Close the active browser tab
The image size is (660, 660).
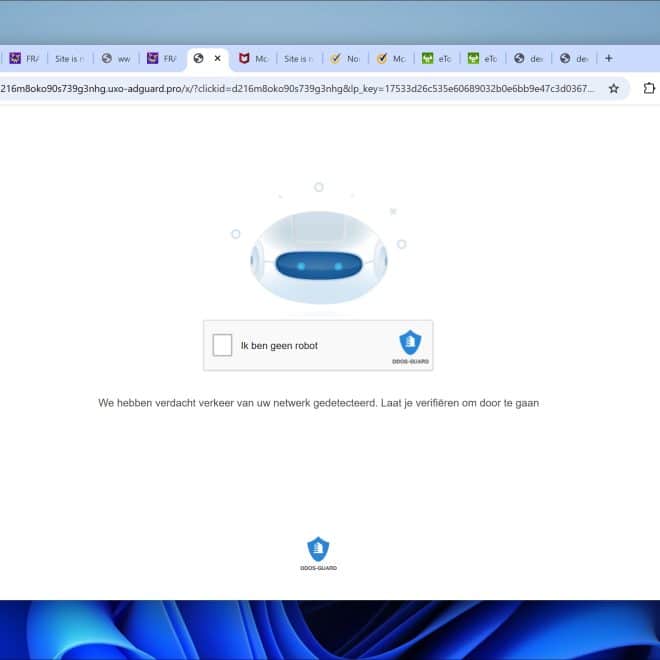(218, 59)
